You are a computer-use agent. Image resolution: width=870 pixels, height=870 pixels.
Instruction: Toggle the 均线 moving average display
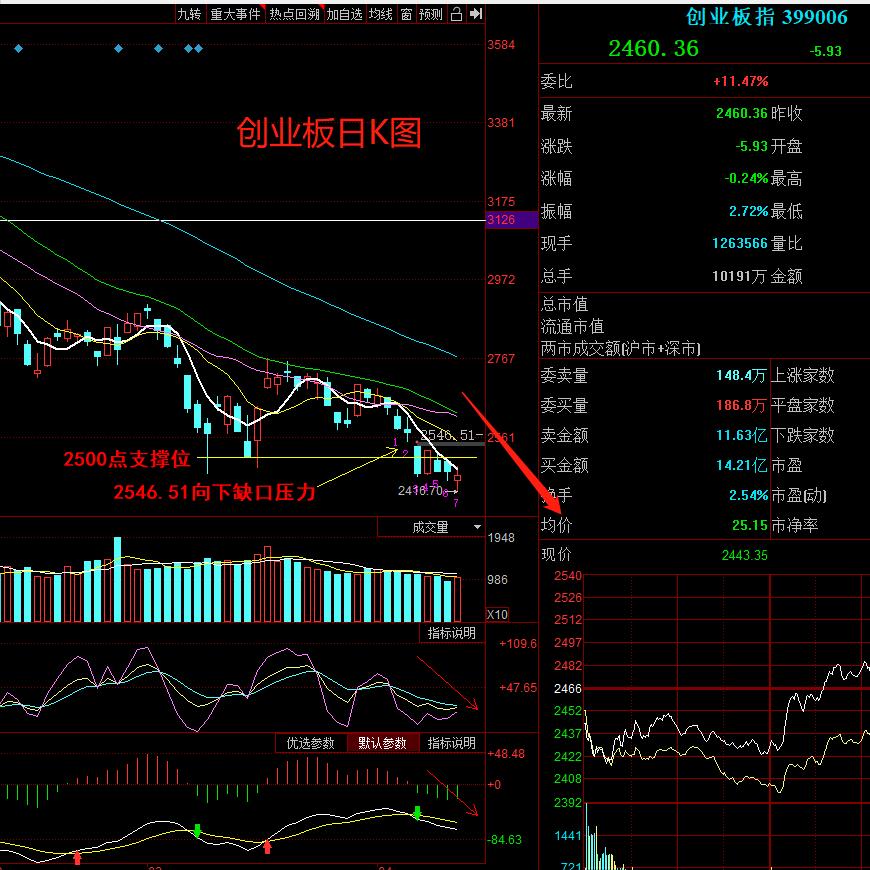click(381, 14)
